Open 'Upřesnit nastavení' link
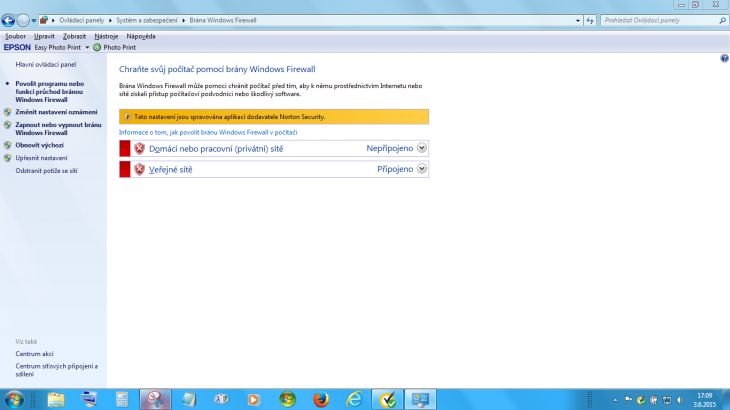Viewport: 730px width, 410px height. click(41, 158)
